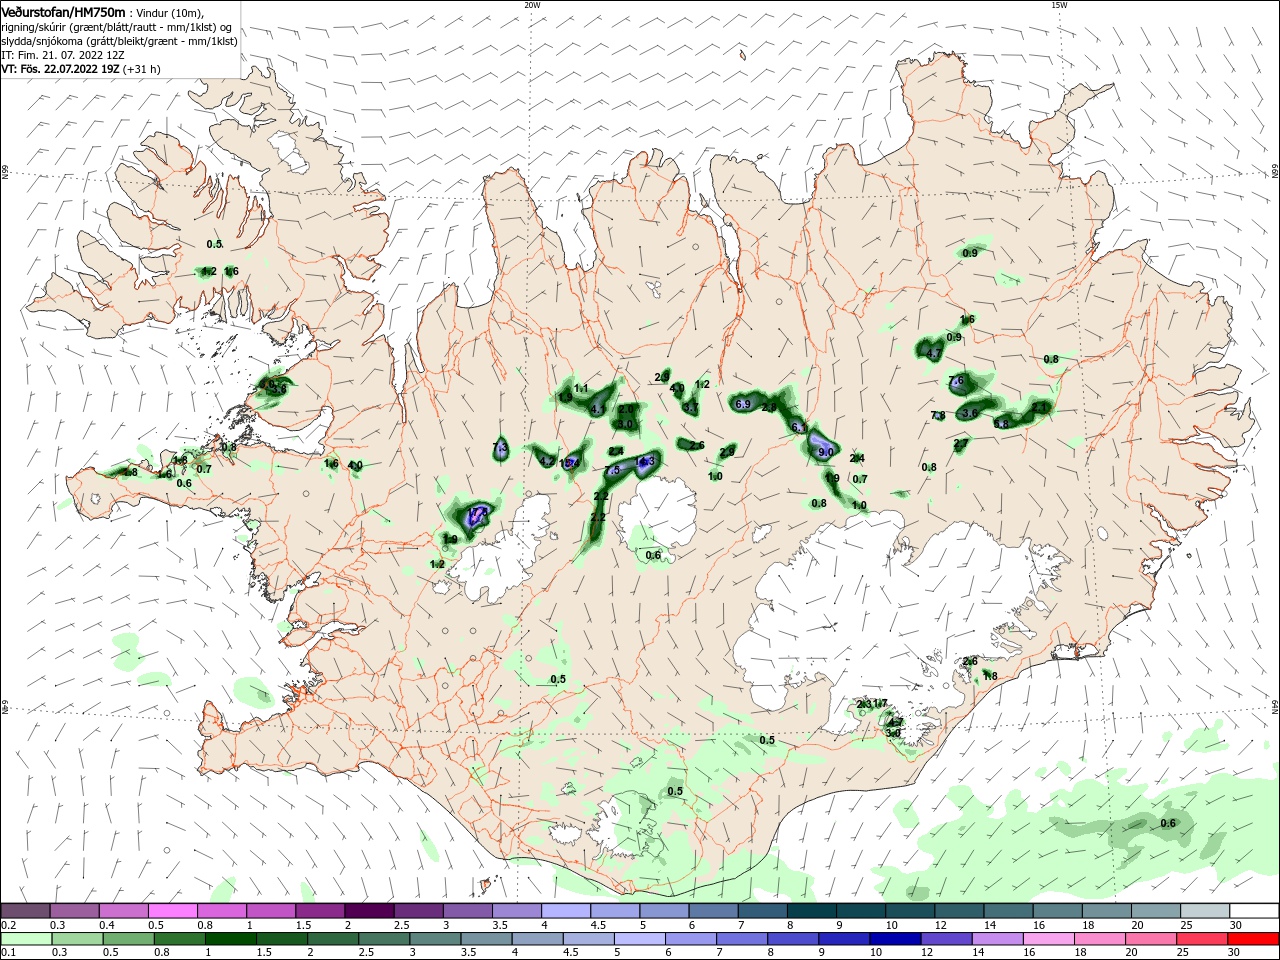Click the 3.7 precipitation value
This screenshot has height=960, width=1280.
pos(691,407)
